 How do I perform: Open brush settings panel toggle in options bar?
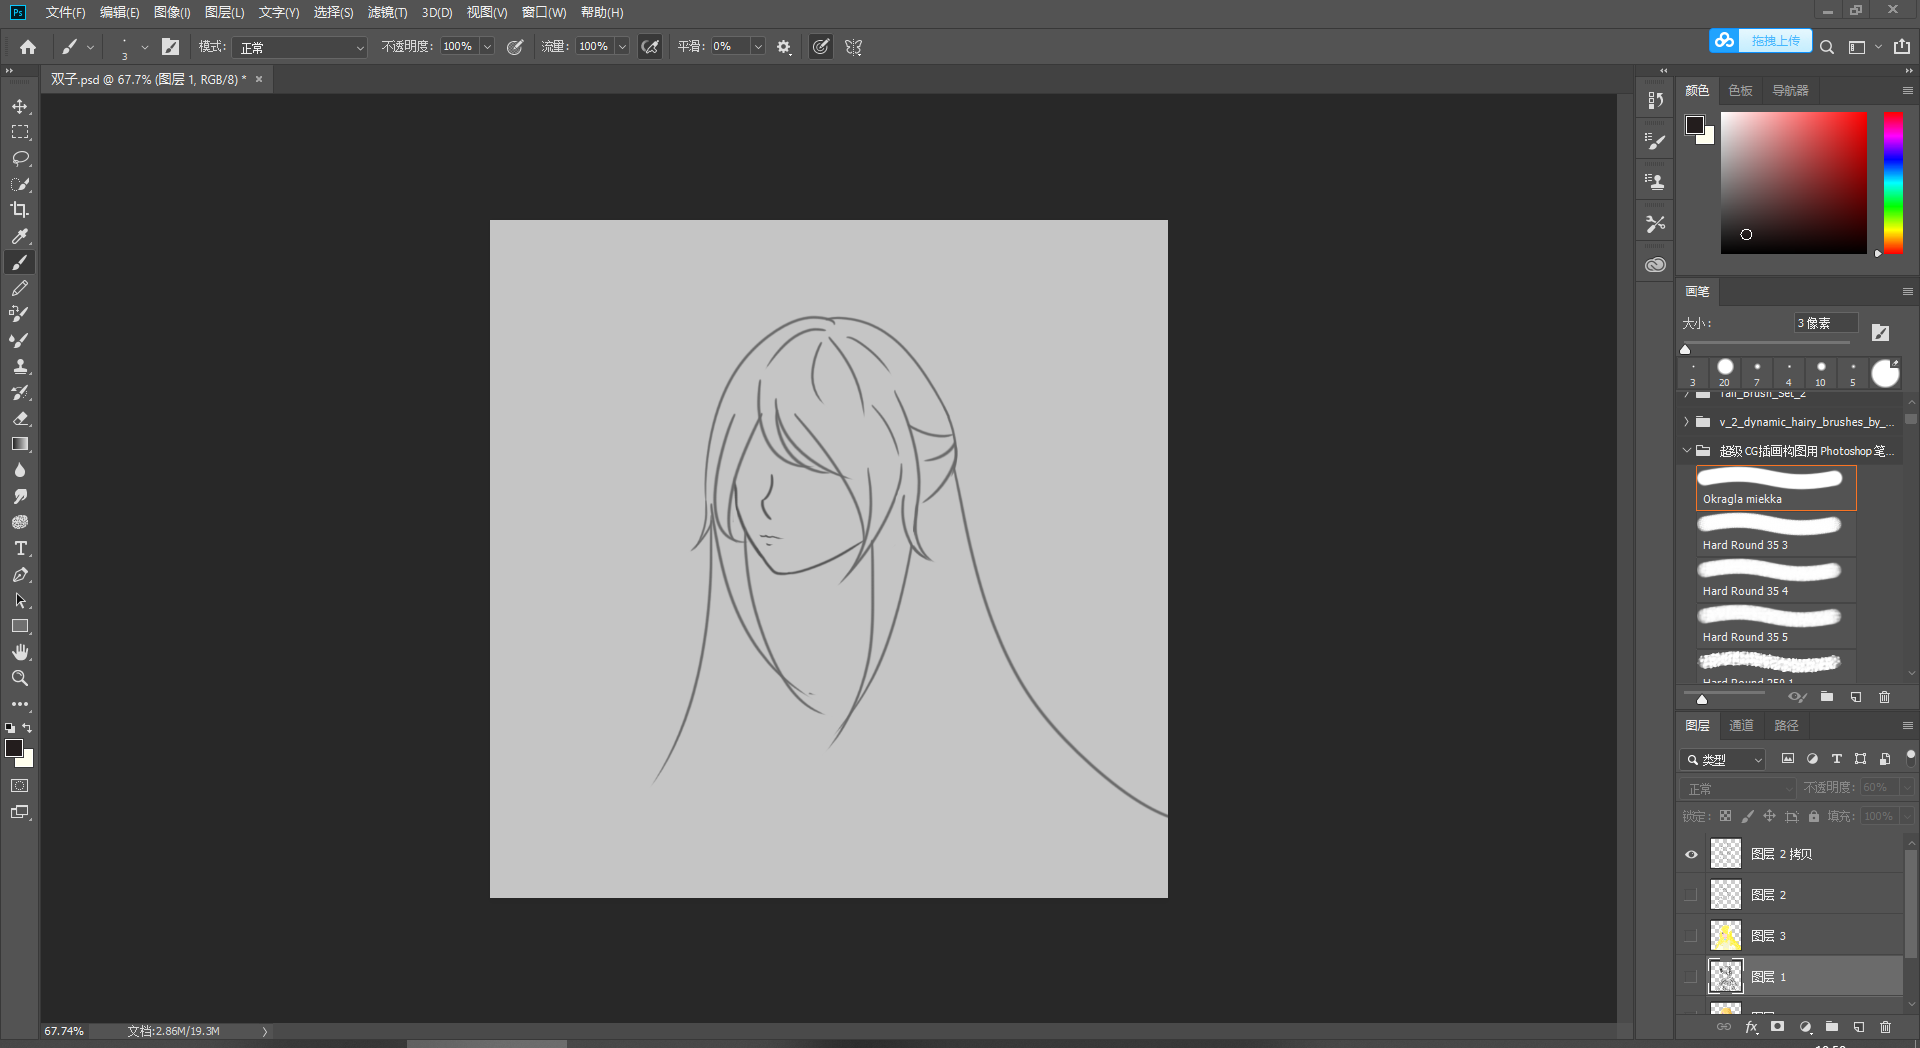point(171,47)
